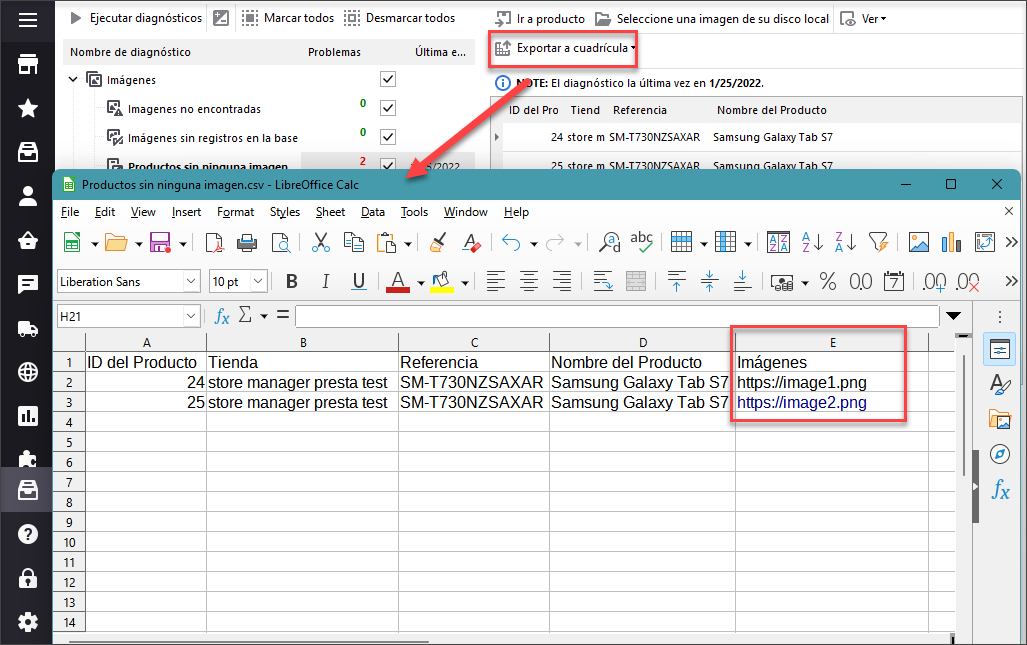Click the Cut scissors icon in Calc
The height and width of the screenshot is (645, 1027).
321,242
